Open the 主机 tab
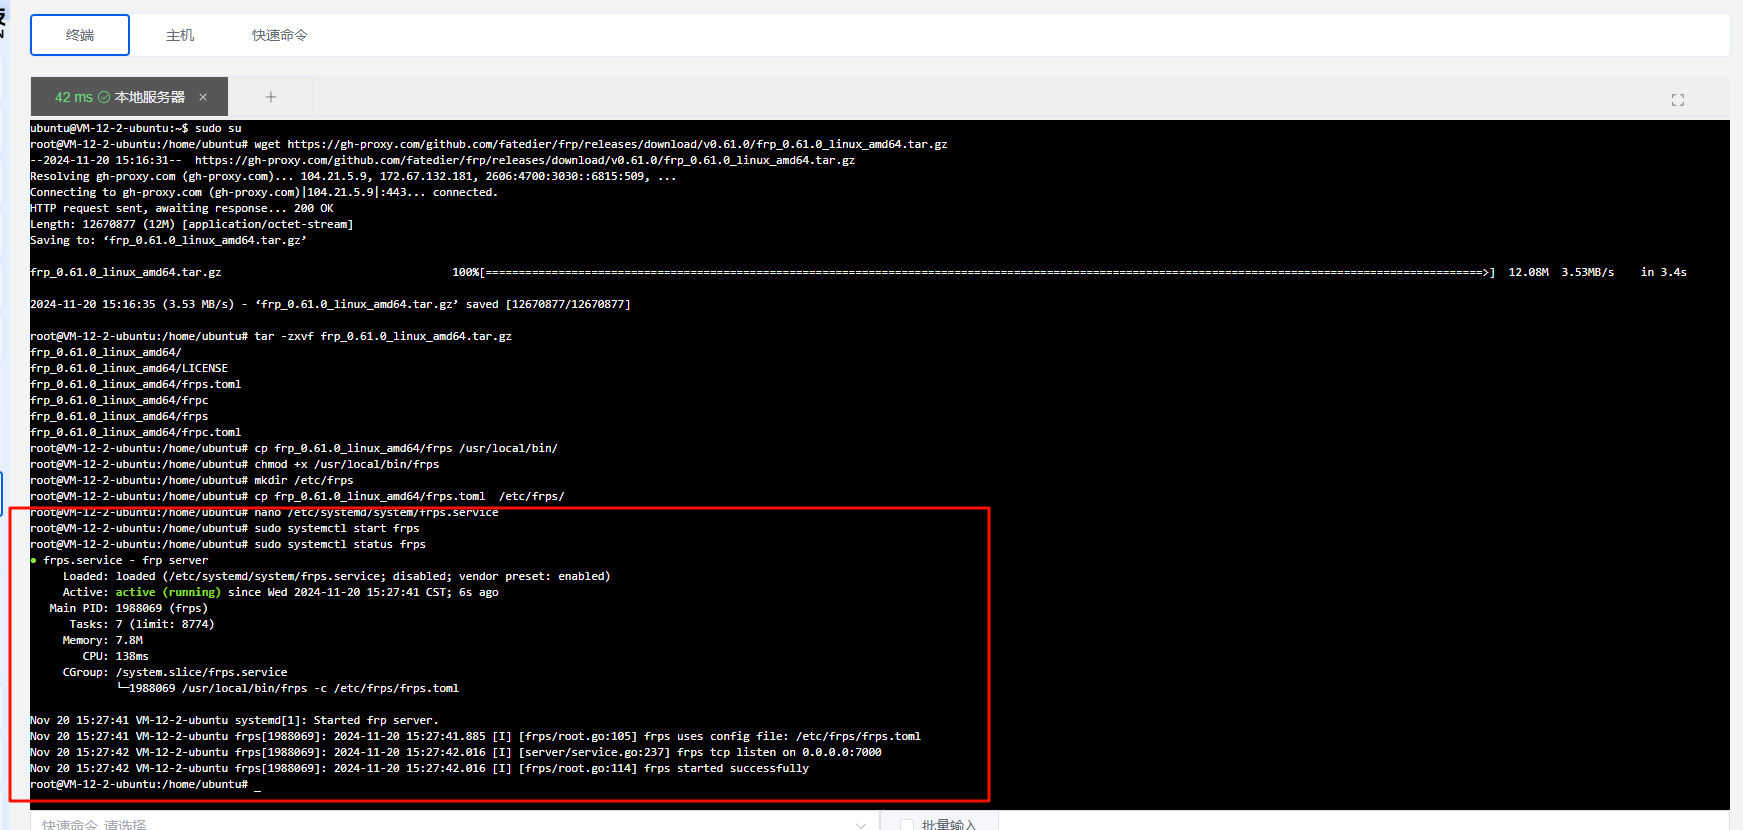 pyautogui.click(x=180, y=35)
